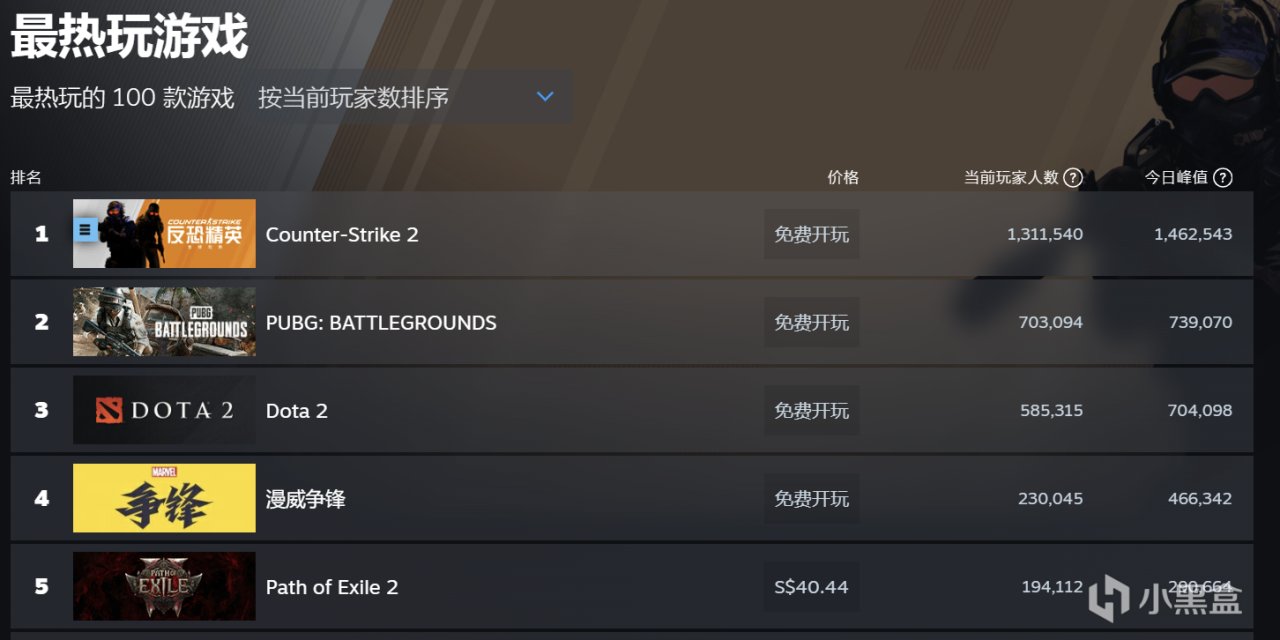Click the S$40.44 price button
This screenshot has width=1280, height=640.
pos(811,586)
